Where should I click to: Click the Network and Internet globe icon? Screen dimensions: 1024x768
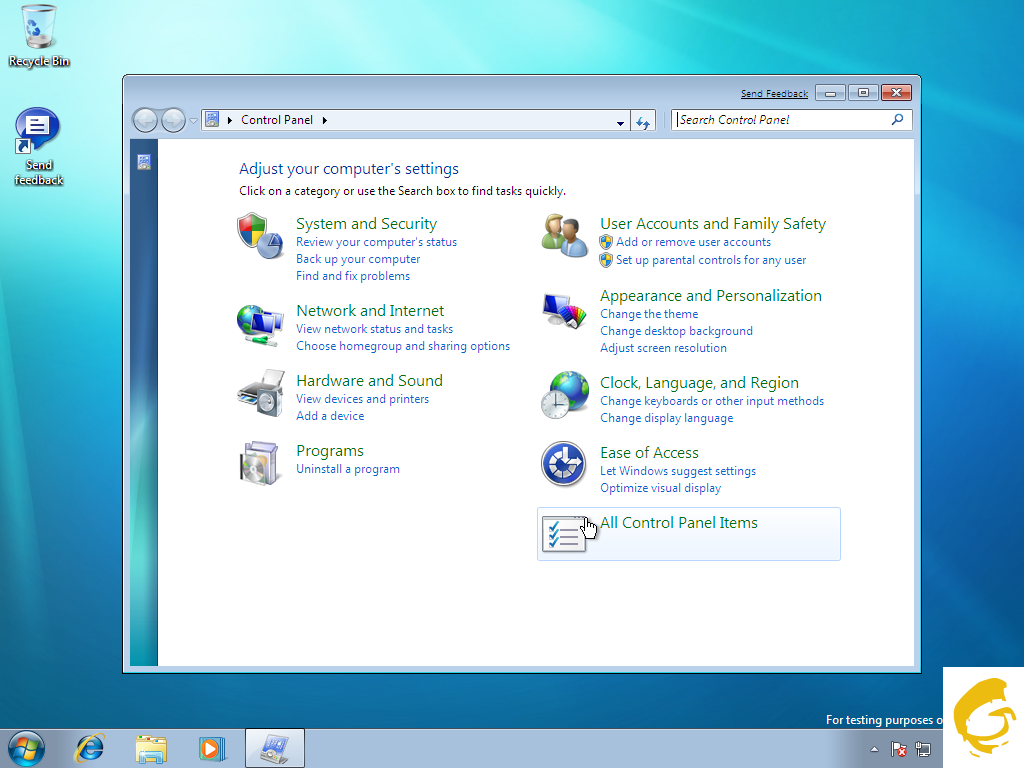pyautogui.click(x=259, y=324)
